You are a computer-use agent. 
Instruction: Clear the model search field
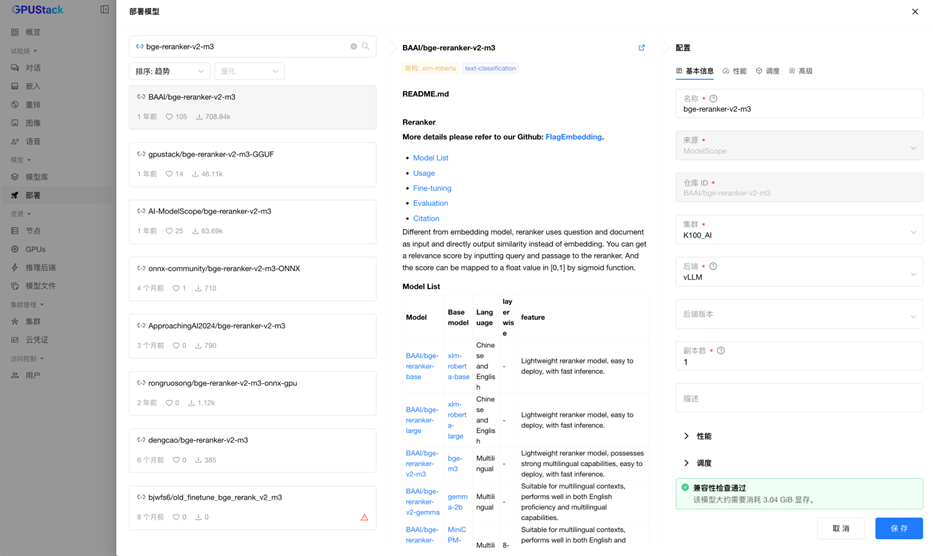[x=353, y=46]
